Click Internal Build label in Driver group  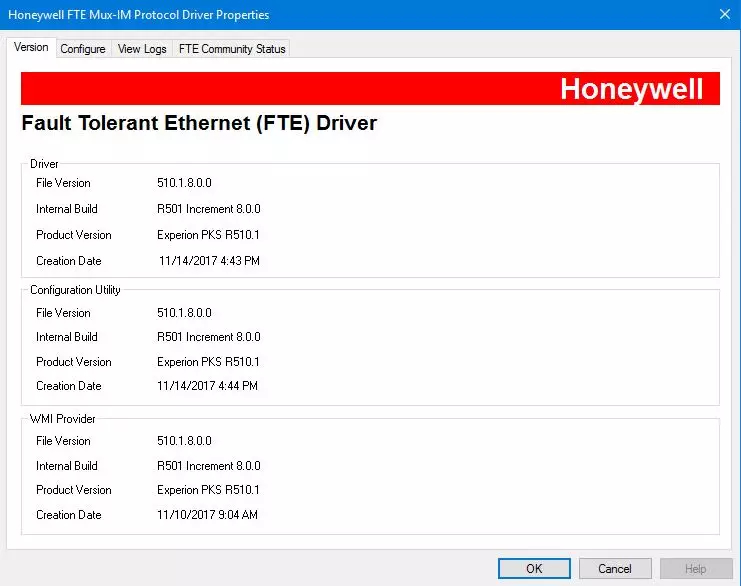(67, 209)
